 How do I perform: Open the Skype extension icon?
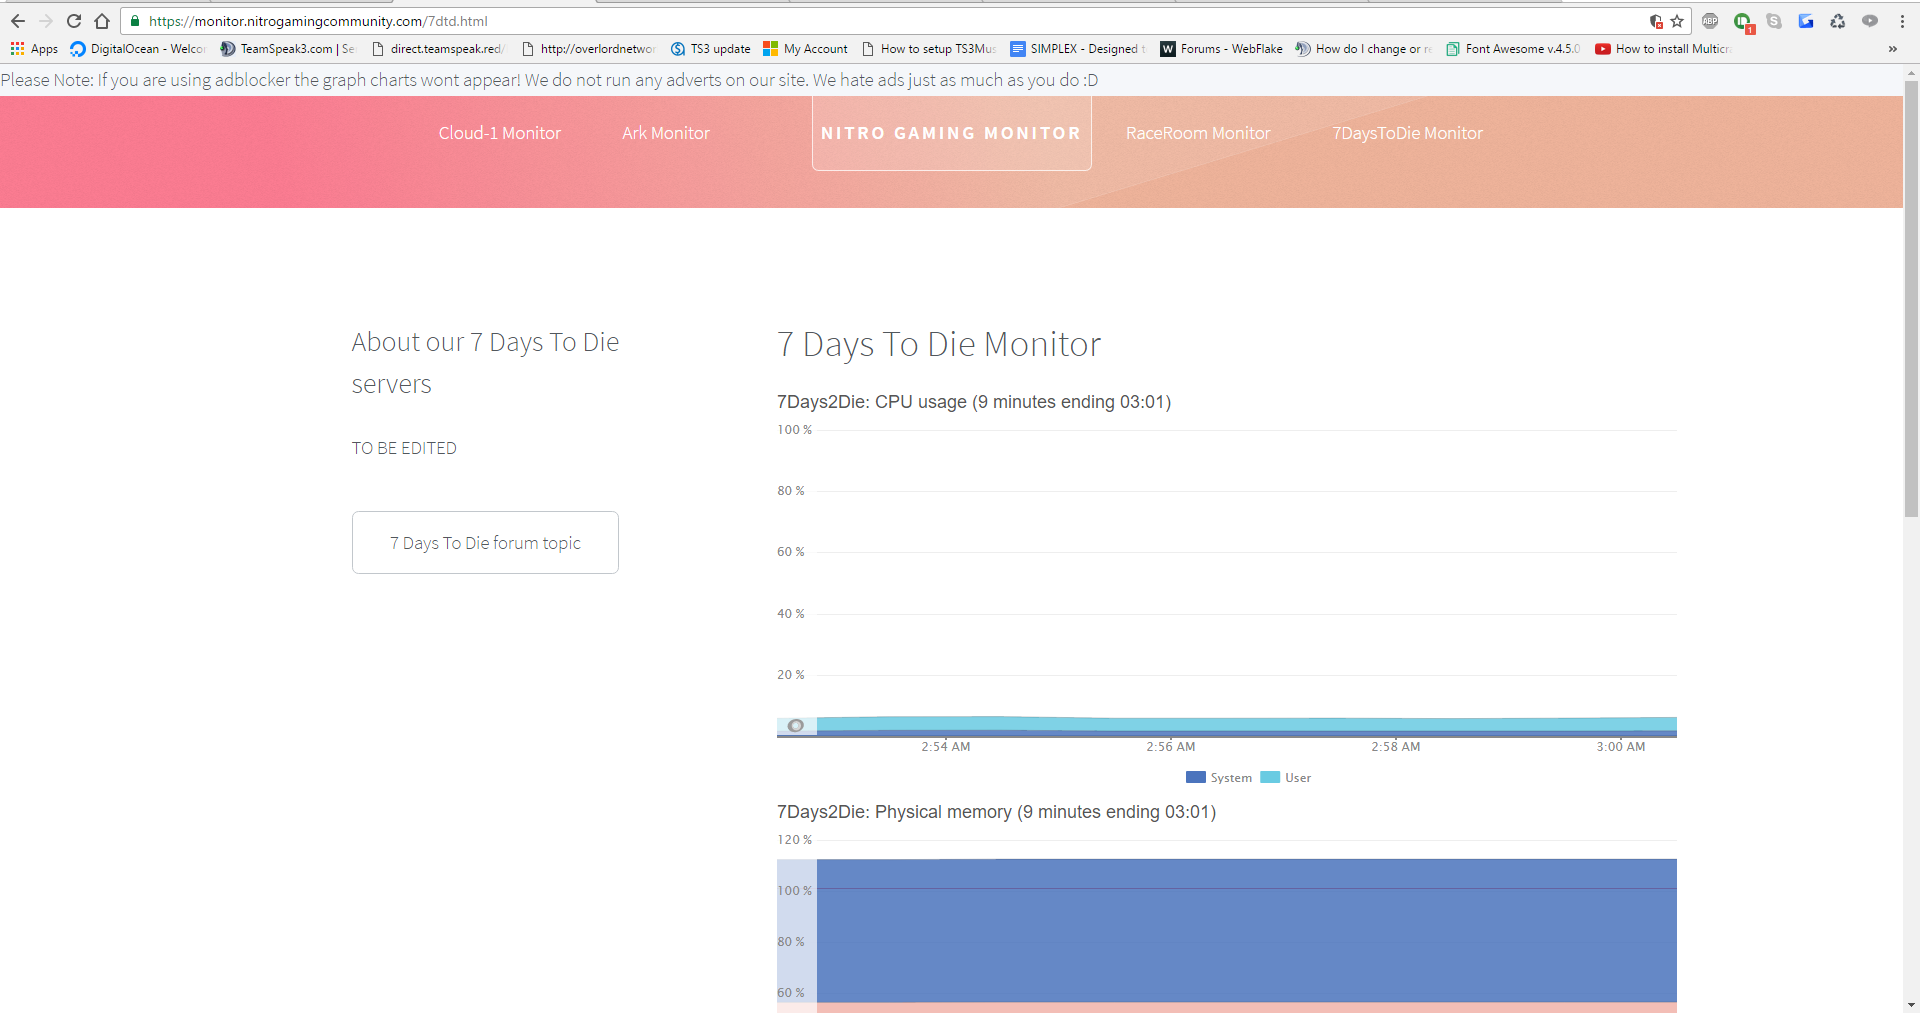pos(1774,21)
